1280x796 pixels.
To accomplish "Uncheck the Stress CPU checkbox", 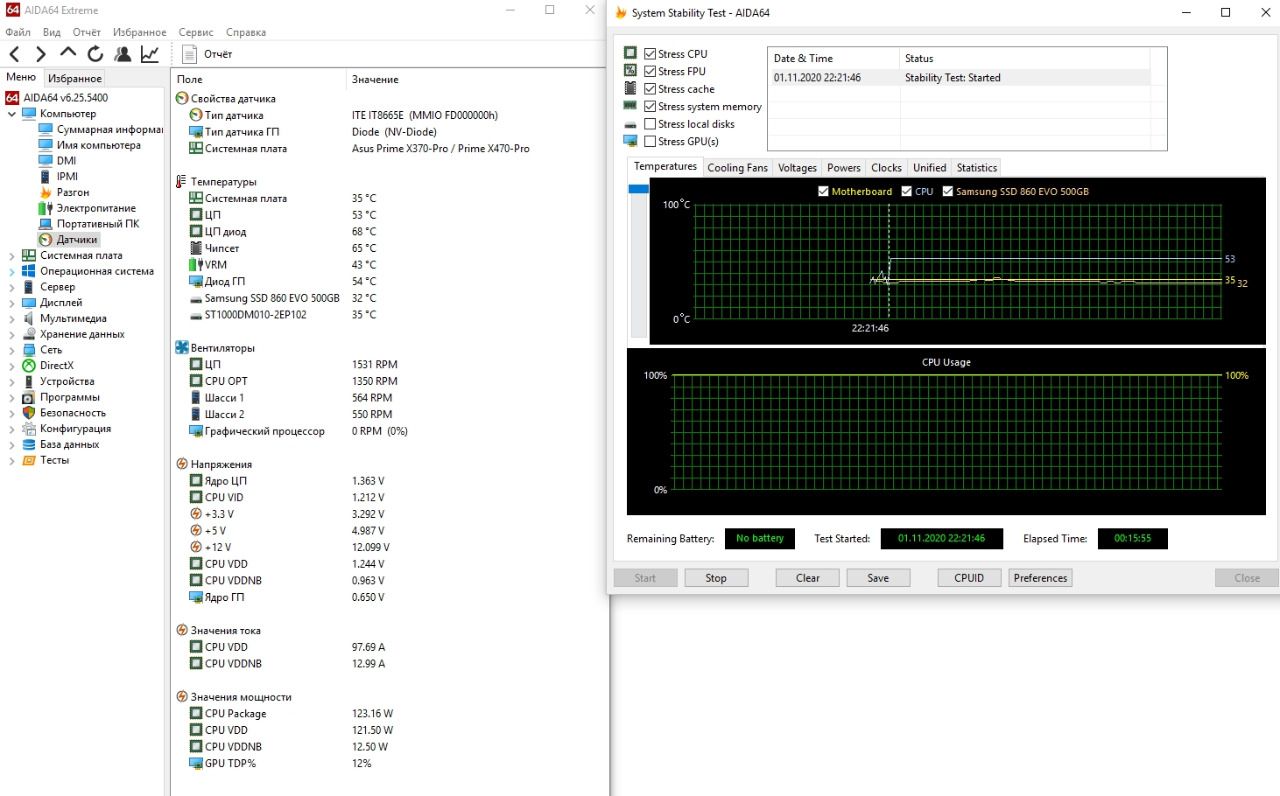I will [x=650, y=54].
